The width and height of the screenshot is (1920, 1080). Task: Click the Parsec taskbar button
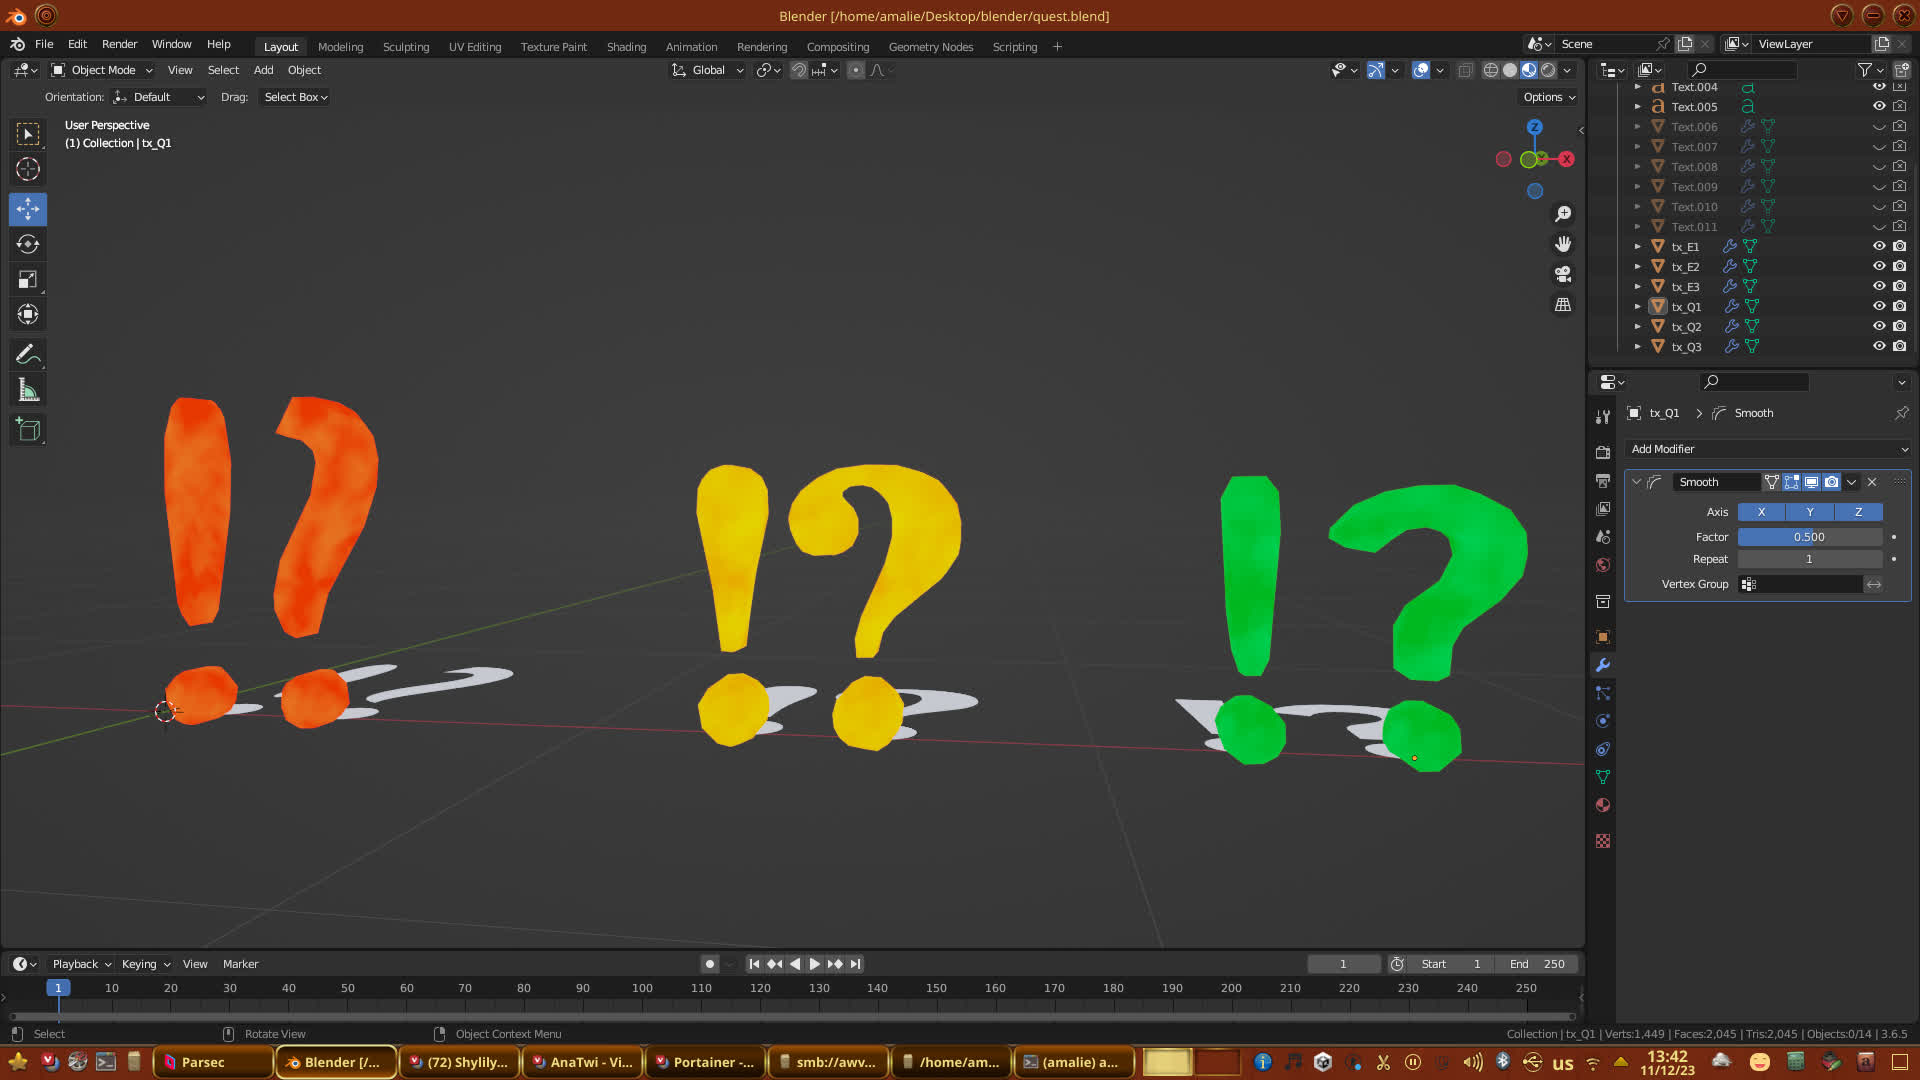[211, 1062]
